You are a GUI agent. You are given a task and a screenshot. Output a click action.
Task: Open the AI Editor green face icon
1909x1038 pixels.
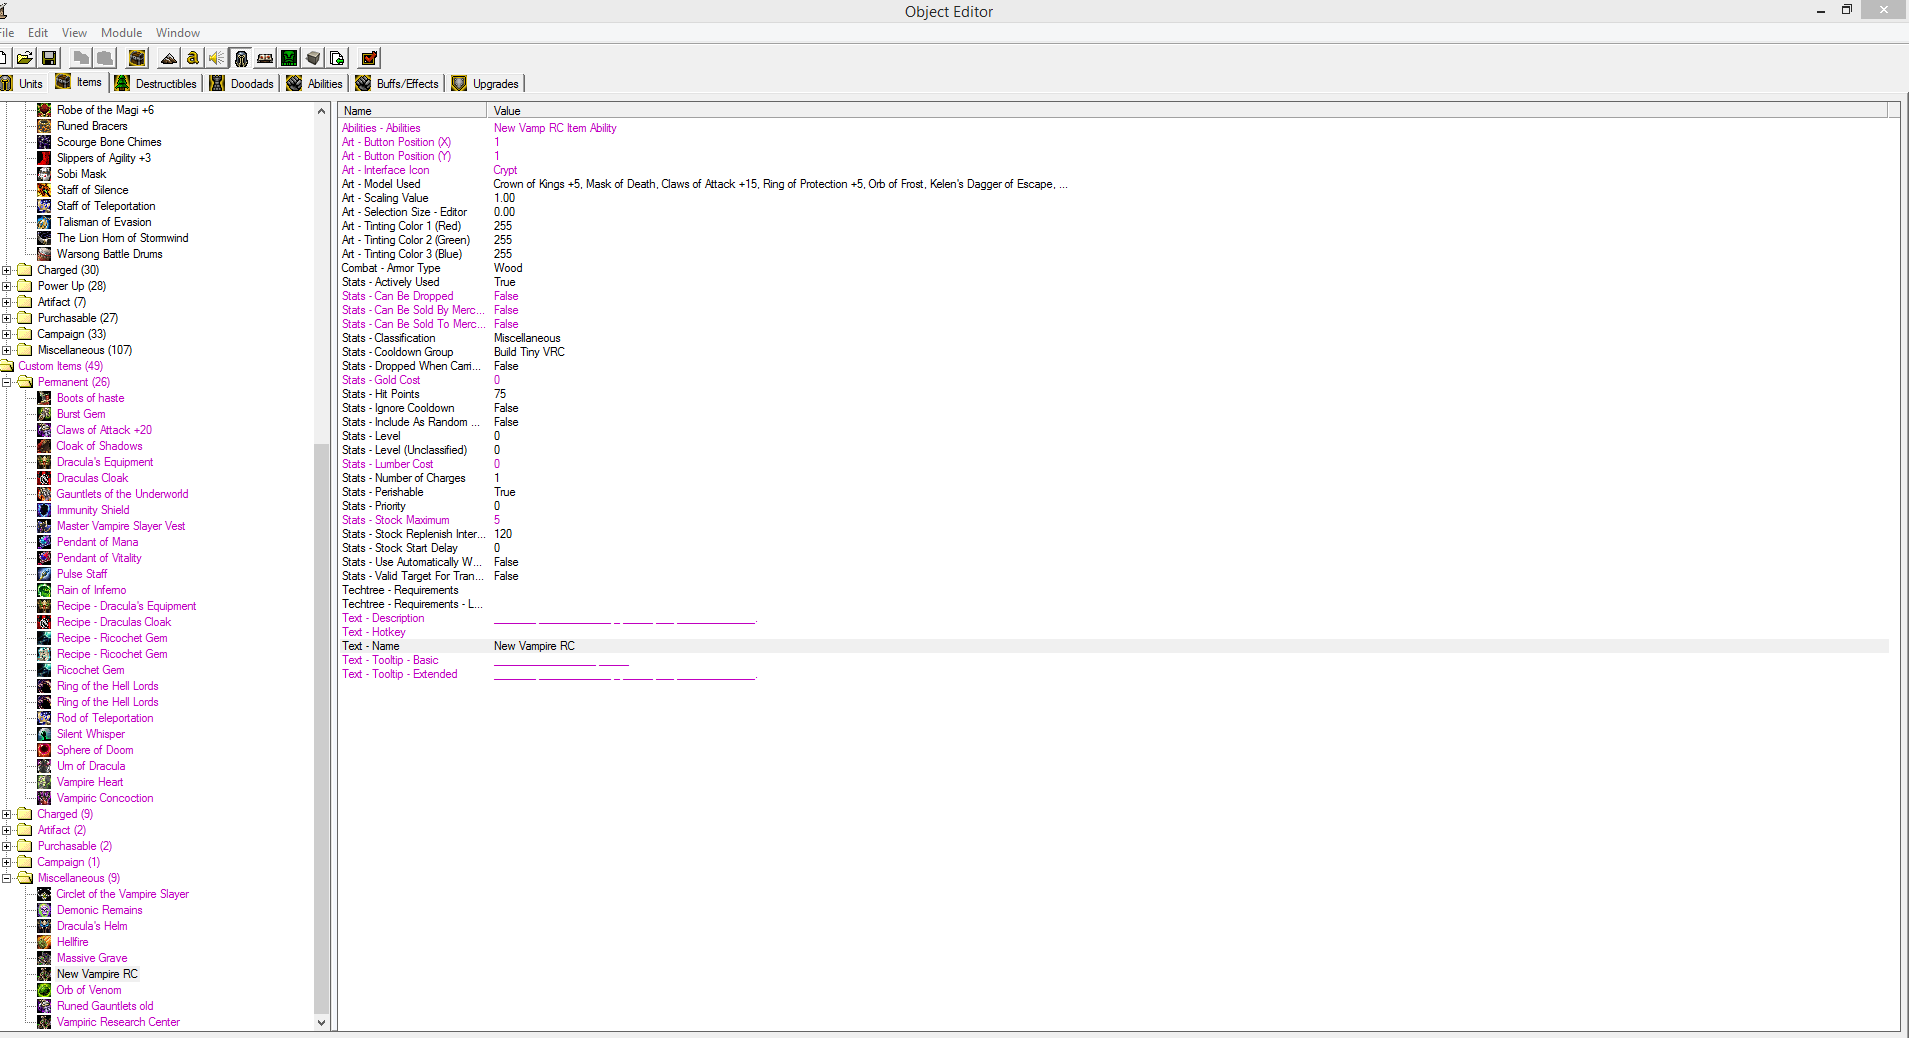coord(289,58)
